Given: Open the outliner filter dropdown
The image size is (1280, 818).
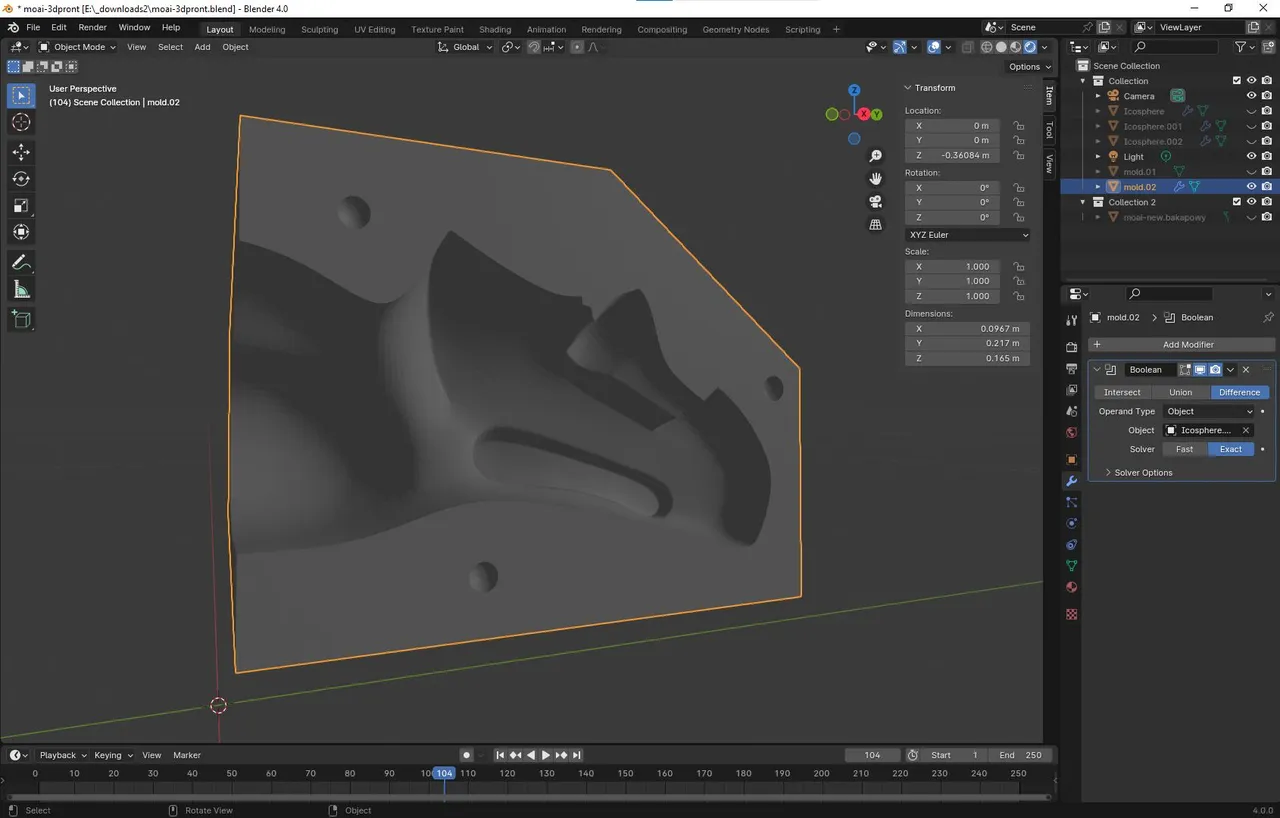Looking at the screenshot, I should [1245, 47].
